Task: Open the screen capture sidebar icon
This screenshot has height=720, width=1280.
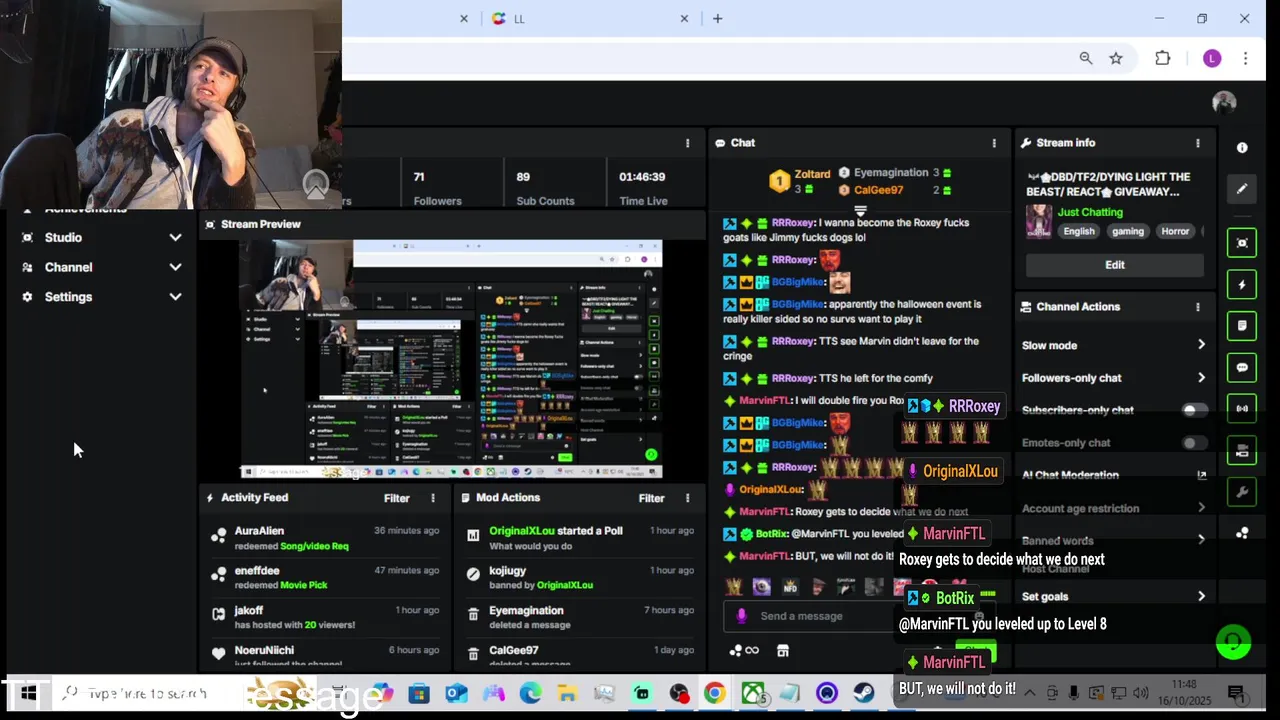Action: (1242, 243)
